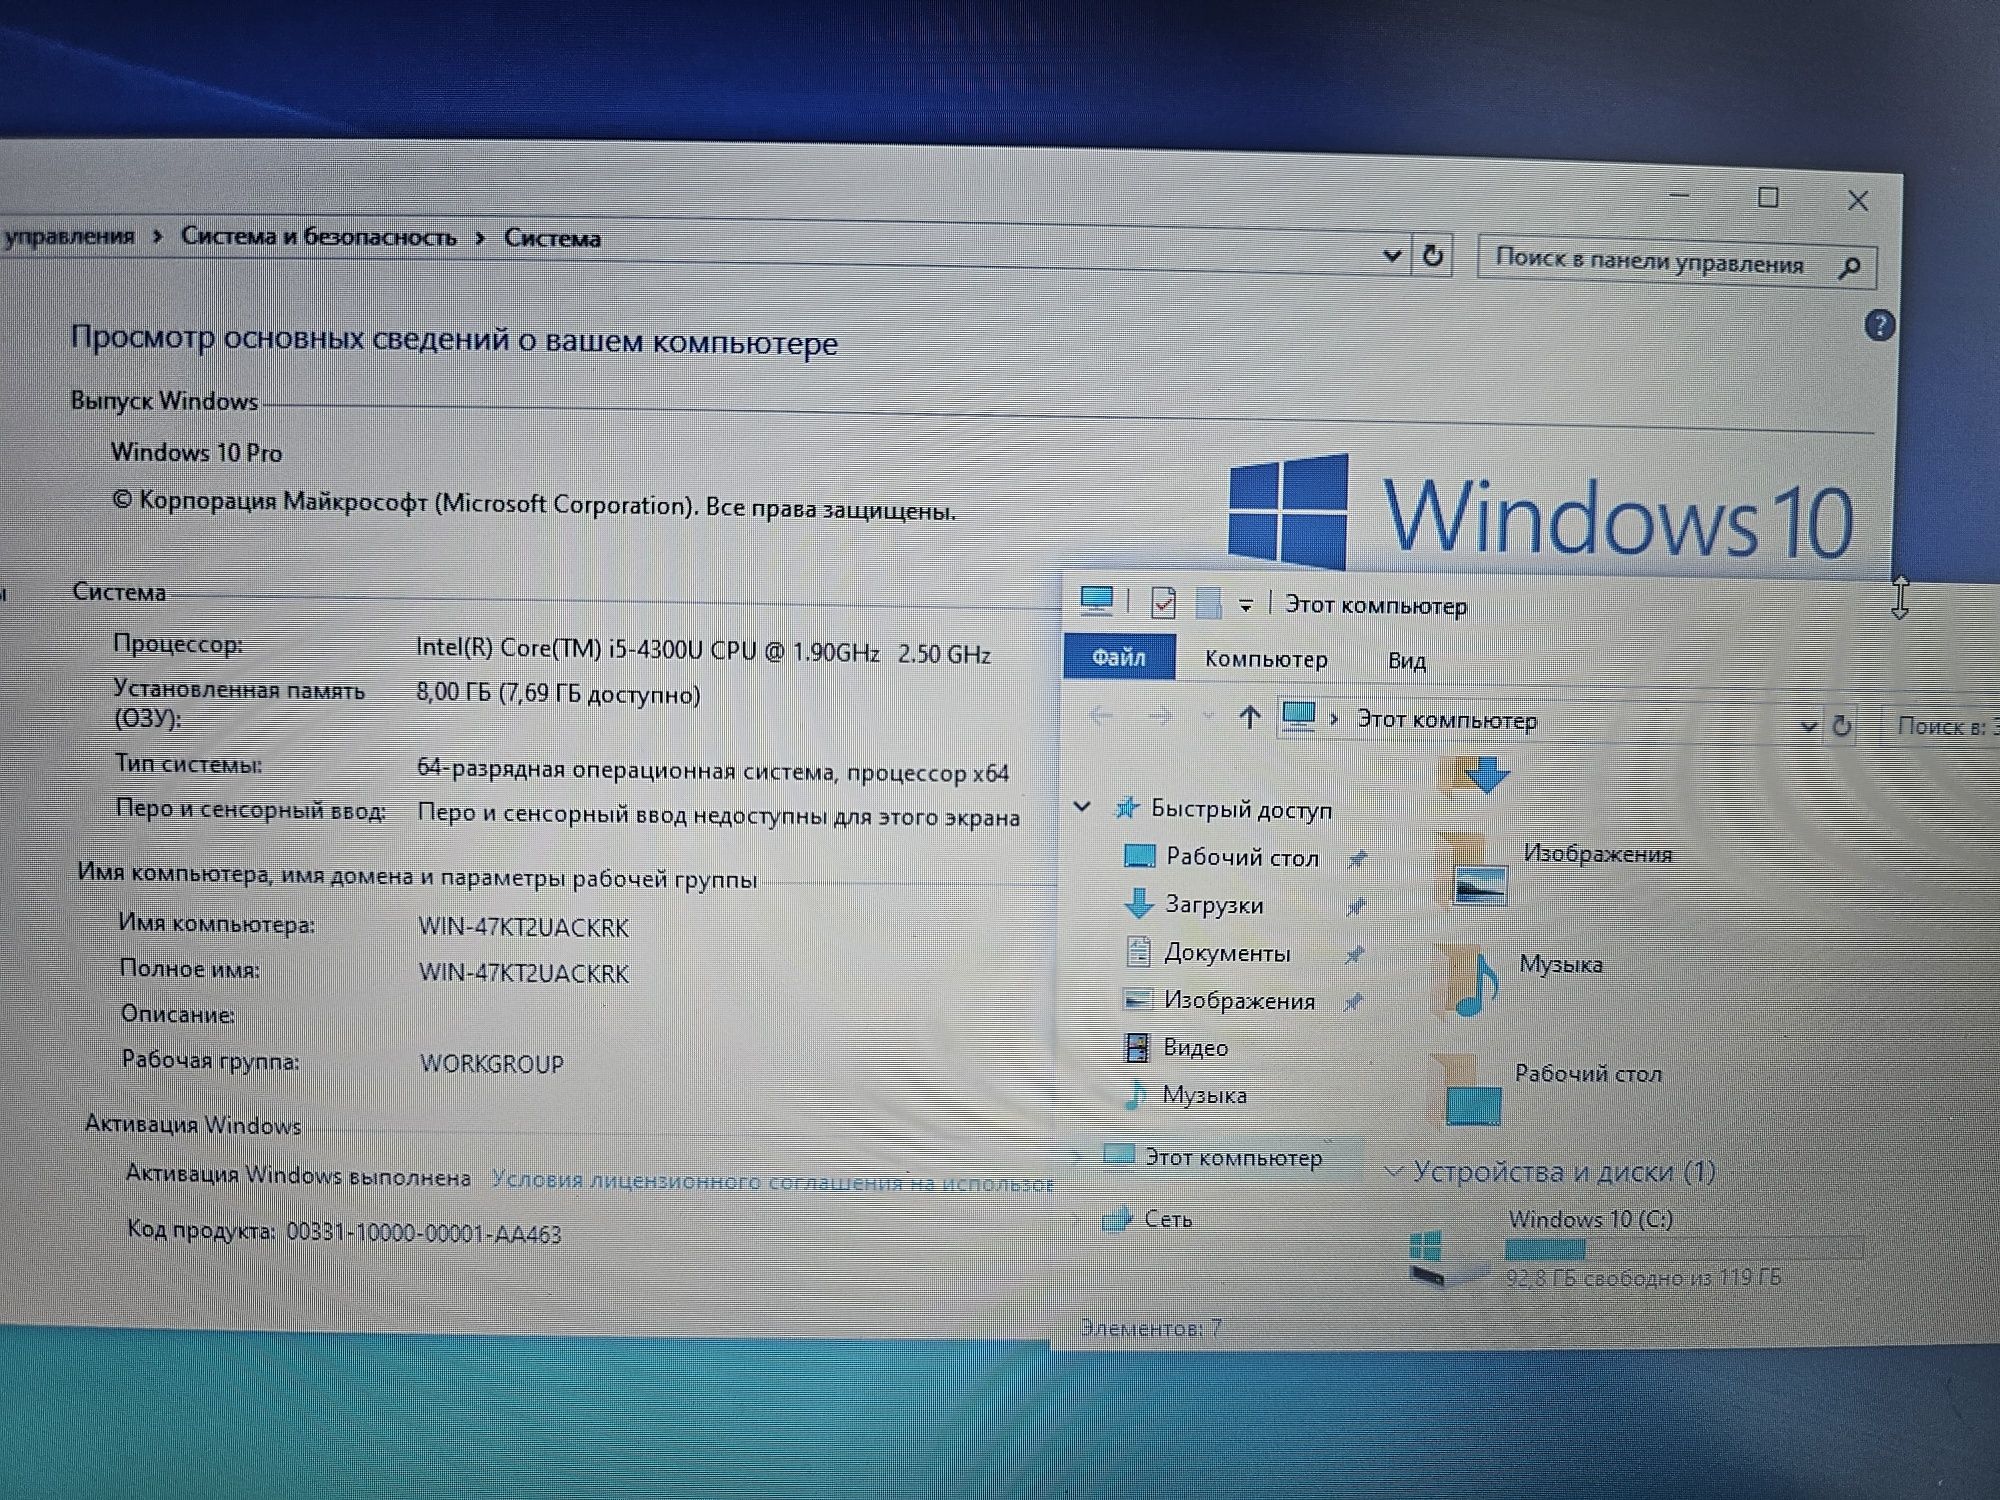
Task: Click the product code '00331-10000-00001-AA463'
Action: pos(424,1234)
